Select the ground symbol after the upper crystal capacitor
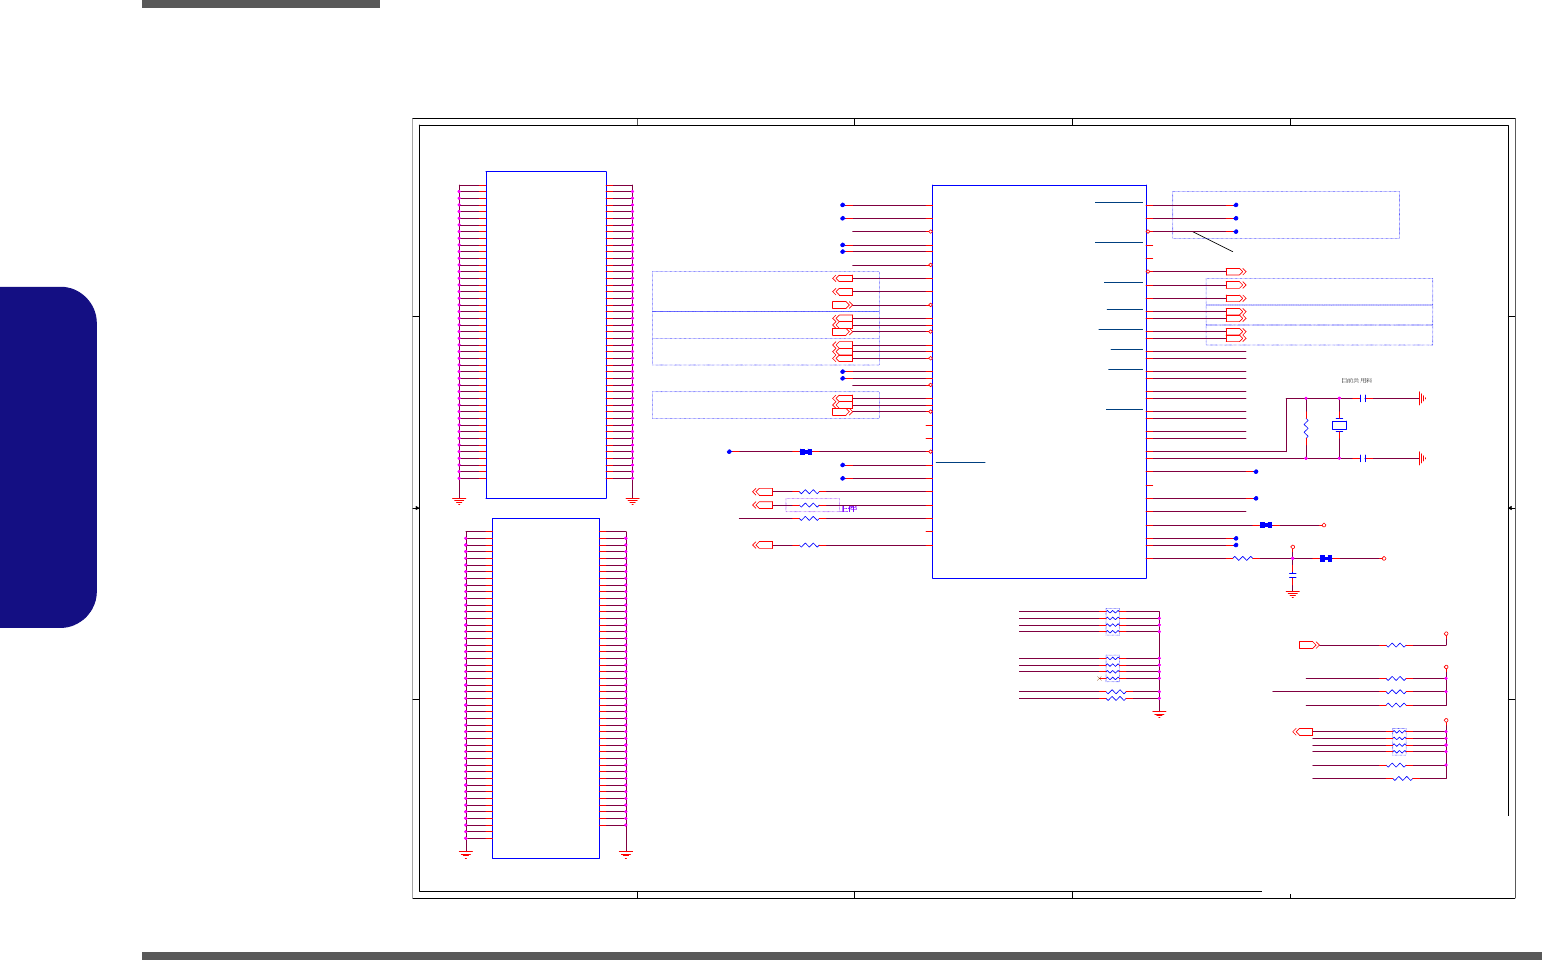The height and width of the screenshot is (960, 1542). 1421,398
